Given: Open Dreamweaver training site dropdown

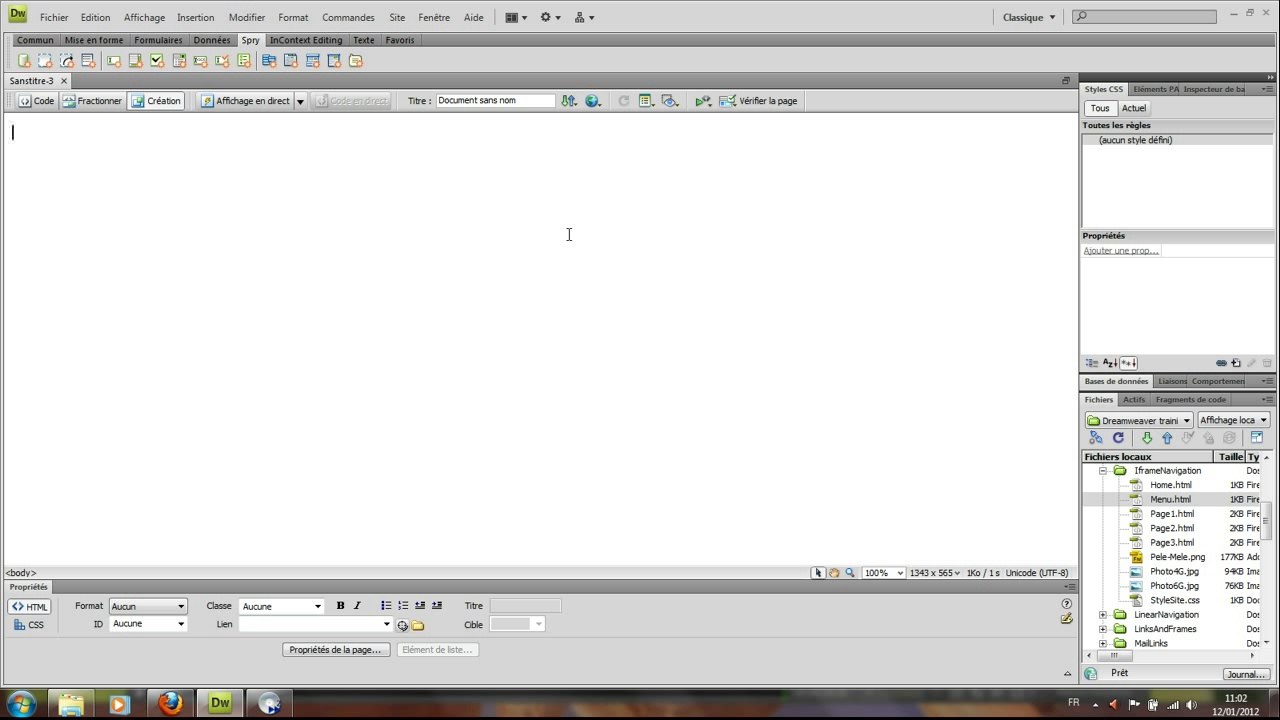Looking at the screenshot, I should (1139, 420).
